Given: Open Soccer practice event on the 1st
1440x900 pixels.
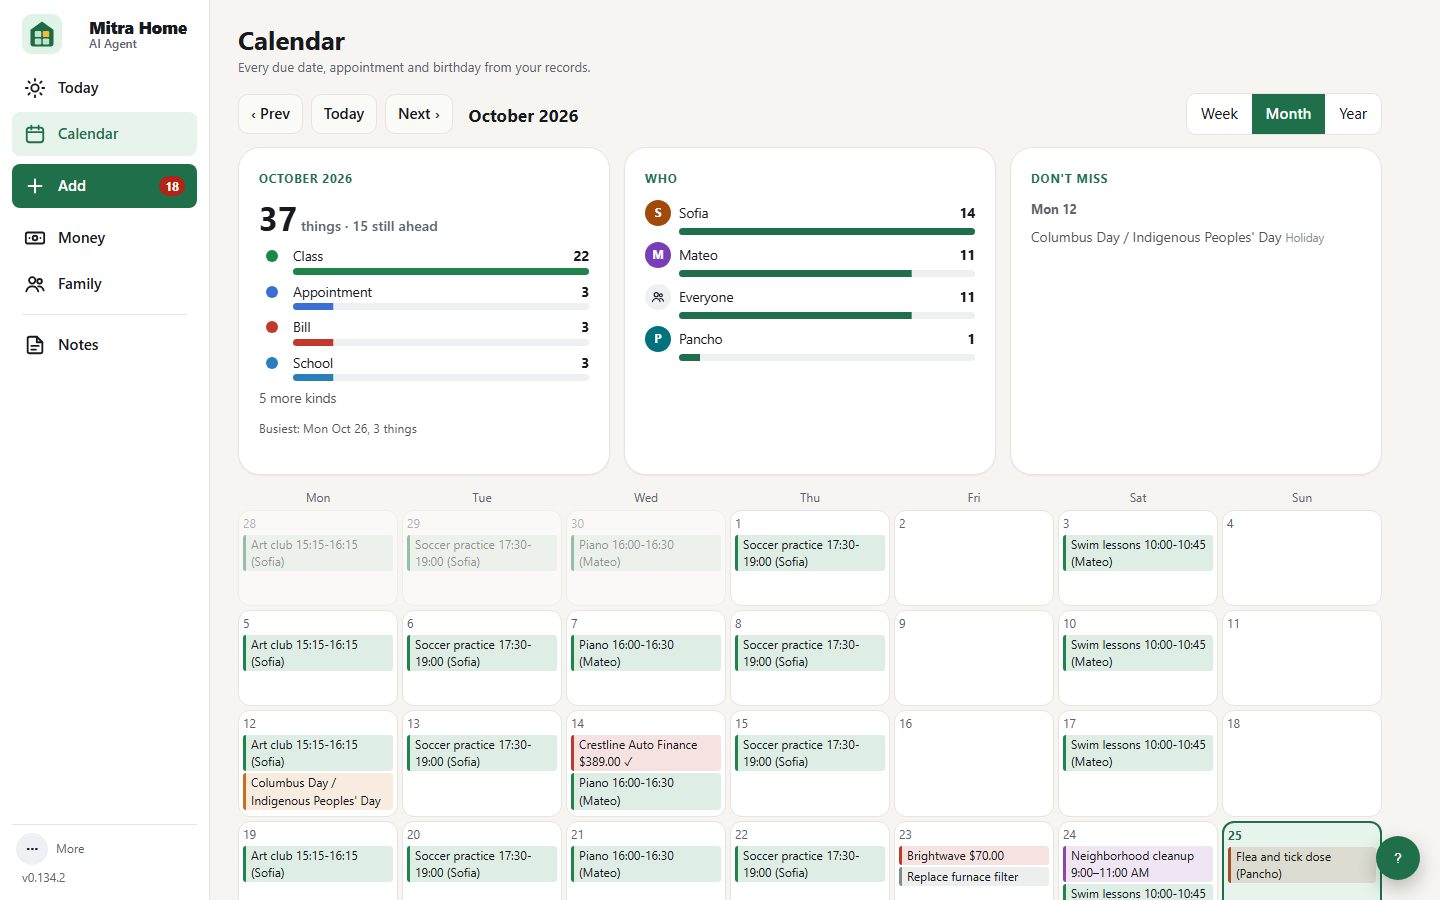Looking at the screenshot, I should coord(810,553).
